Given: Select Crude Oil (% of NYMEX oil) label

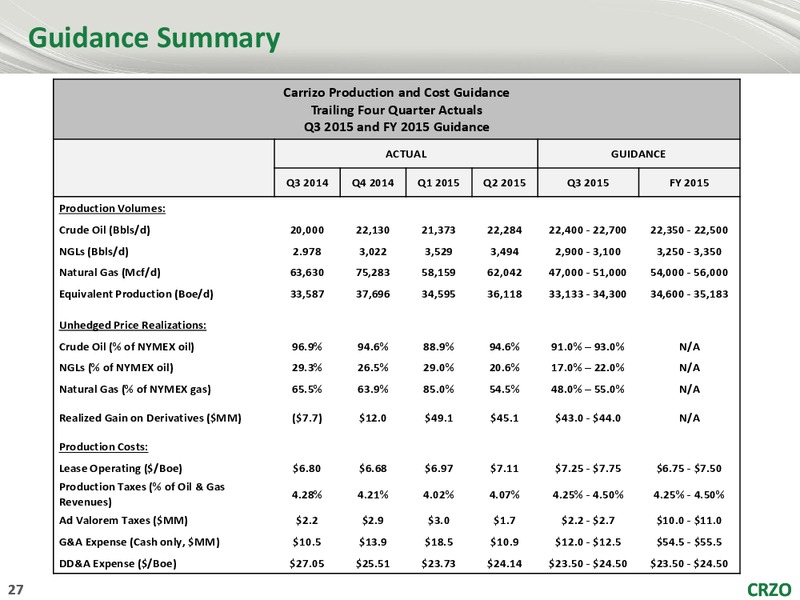Looking at the screenshot, I should click(x=127, y=347).
